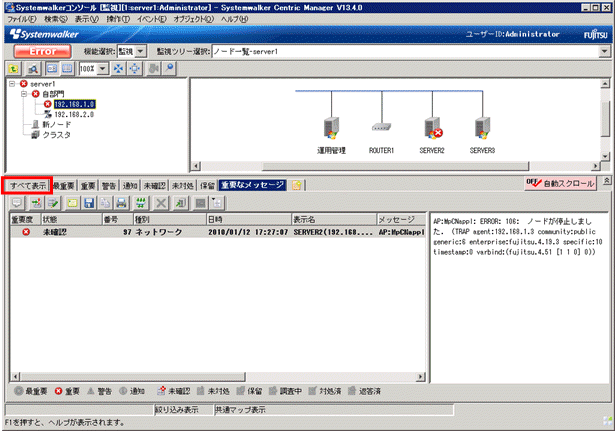Click the event response icon with red arrow
Screen dimensions: 615x431
point(36,203)
